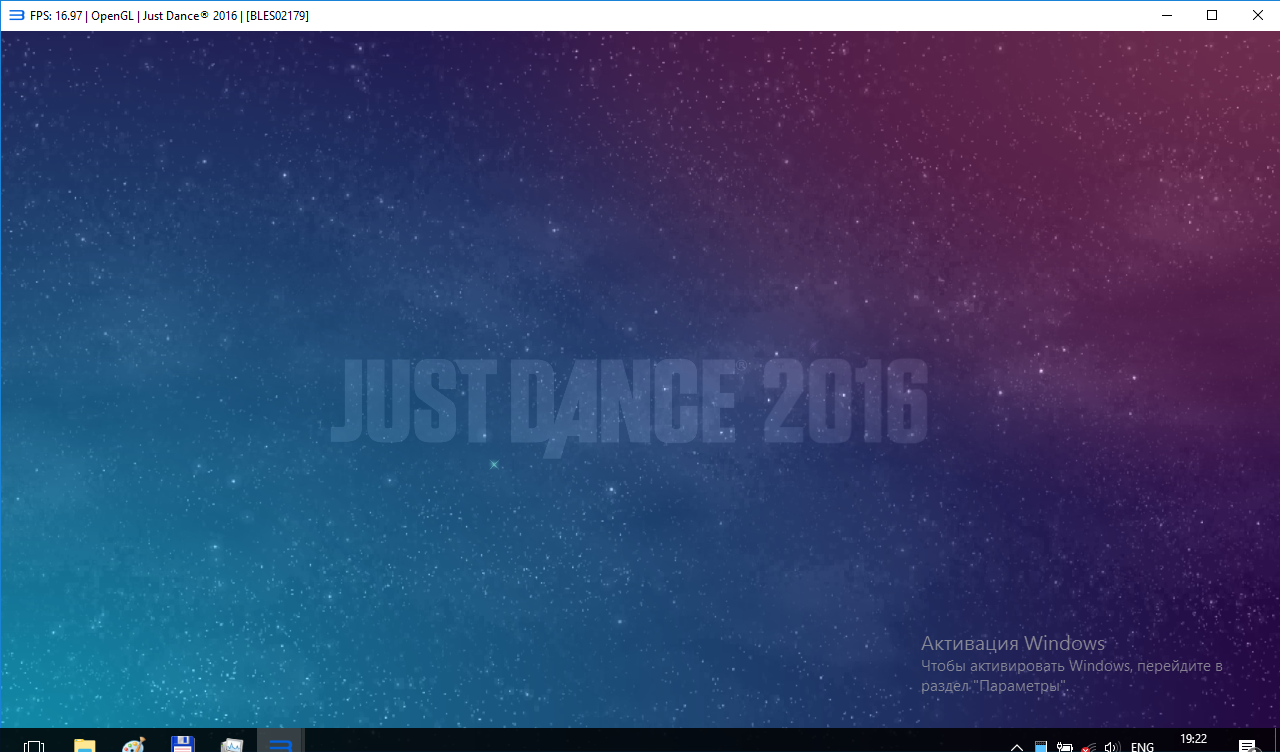Launch Paint from the taskbar palette icon
The width and height of the screenshot is (1280, 752).
coord(134,745)
